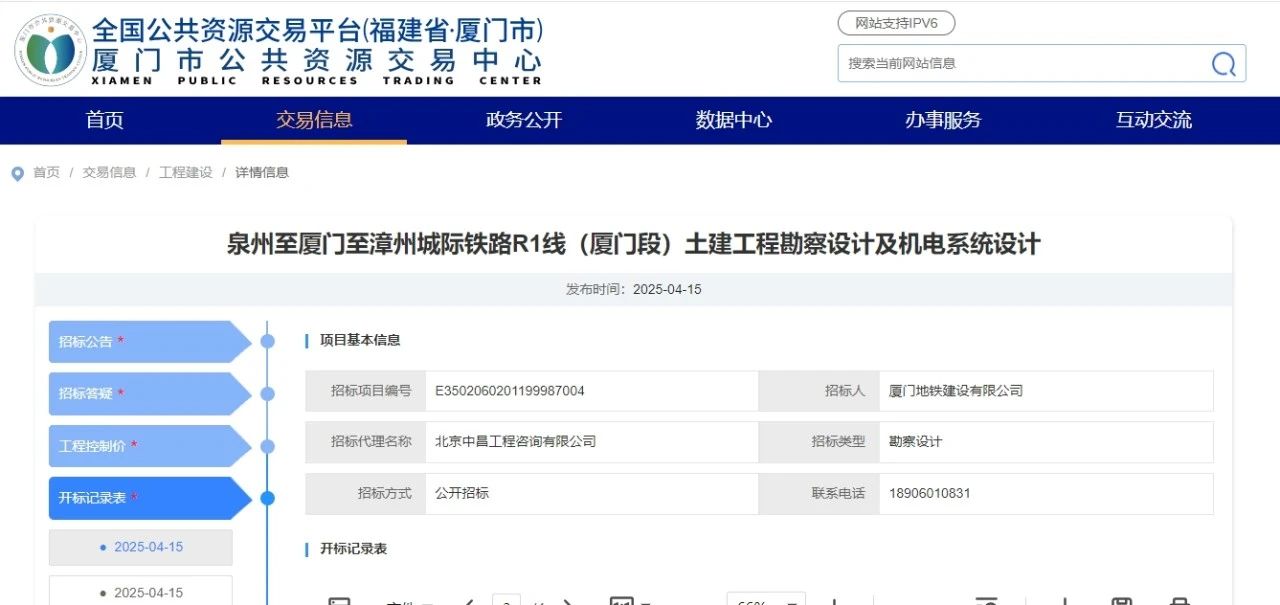
Task: Click the 网站支持IPV6 button
Action: tap(896, 23)
